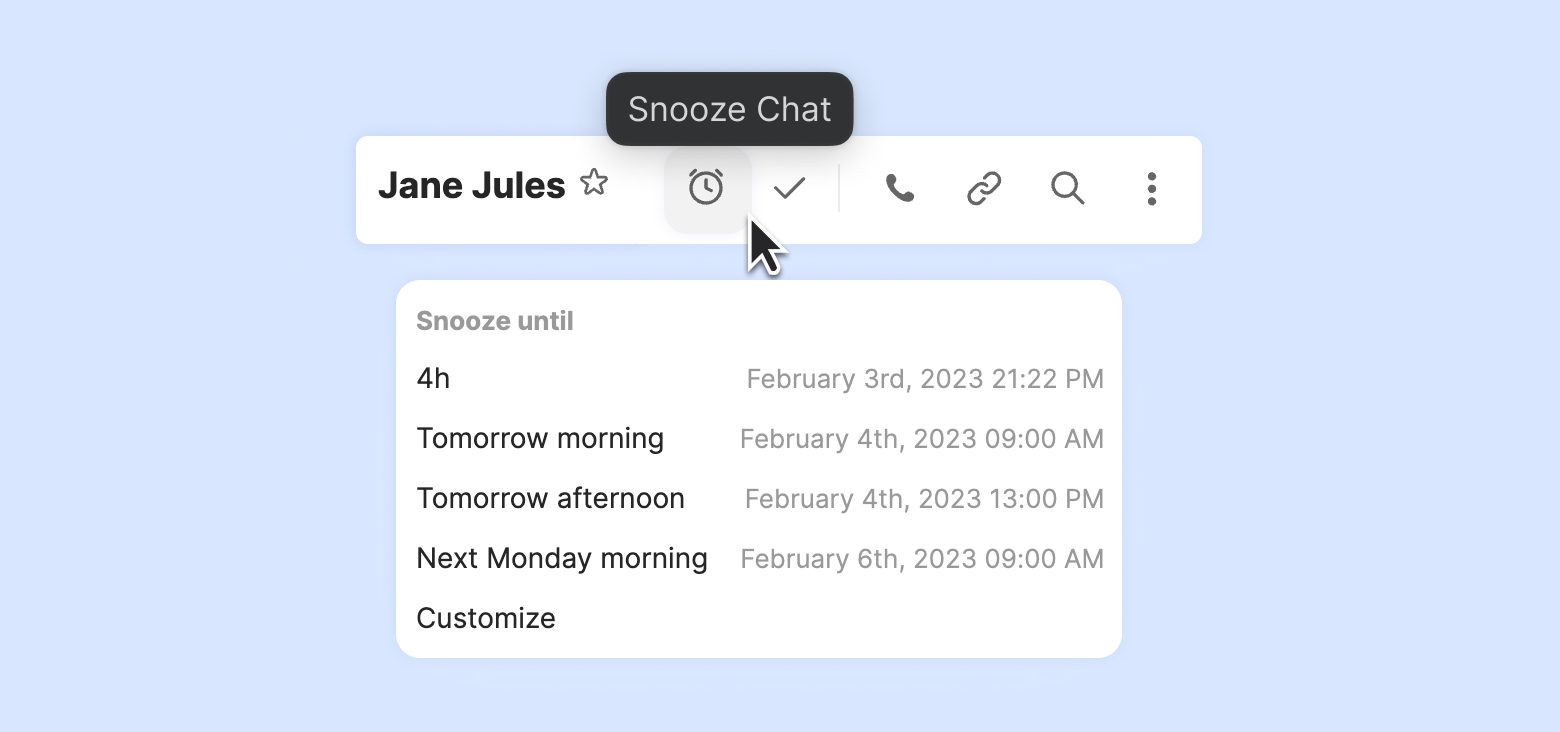This screenshot has height=732, width=1560.
Task: Click the Jane Jules chat name
Action: 471,186
